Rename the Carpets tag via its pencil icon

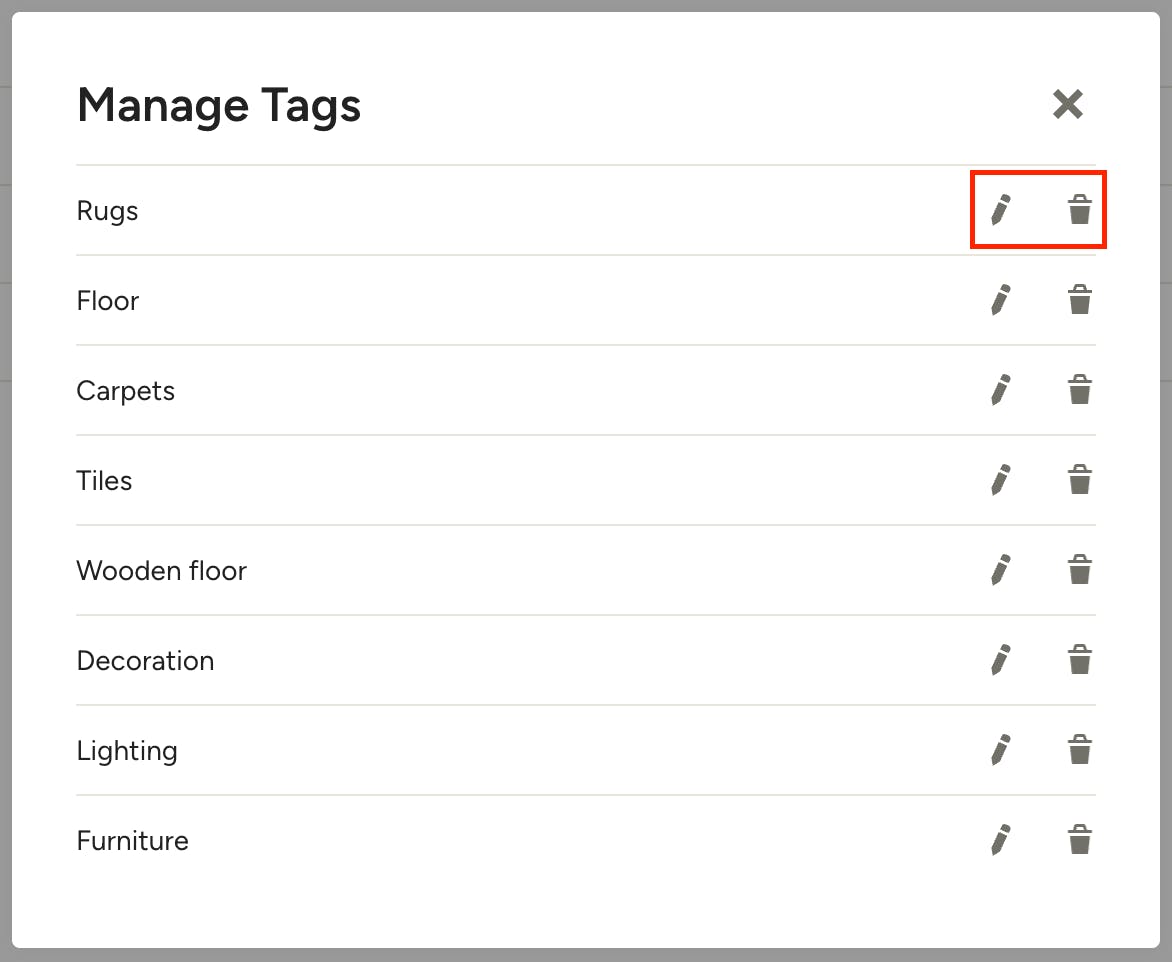click(1001, 390)
